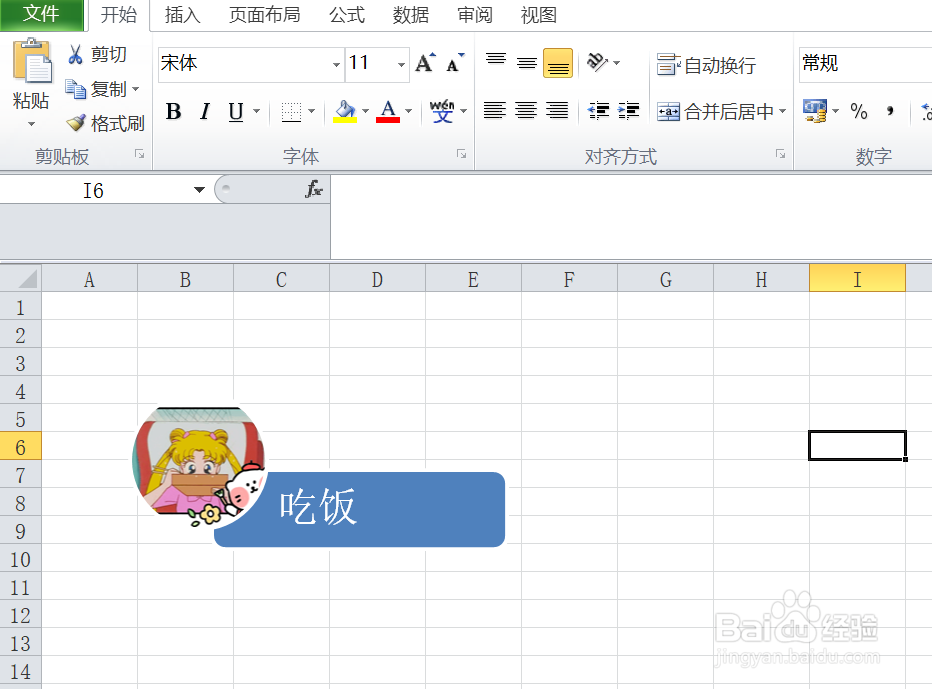Apply percent style
The width and height of the screenshot is (932, 689).
coord(858,111)
